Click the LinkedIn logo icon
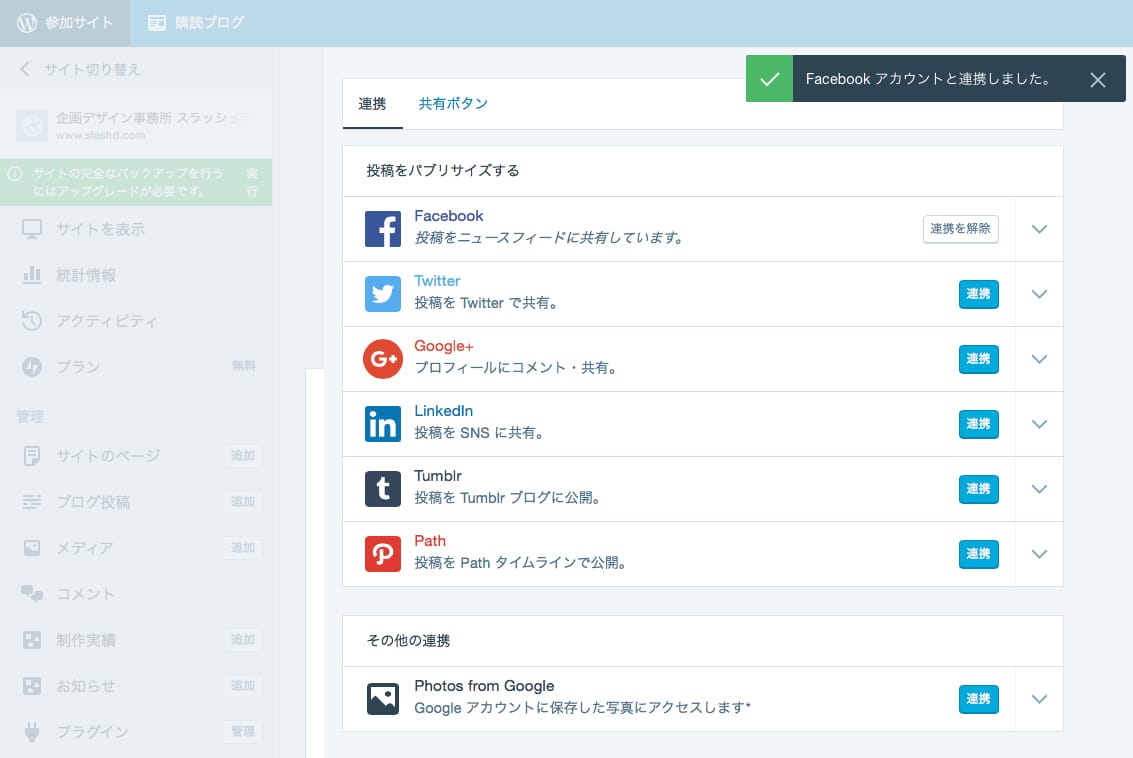Viewport: 1133px width, 758px height. coord(383,424)
